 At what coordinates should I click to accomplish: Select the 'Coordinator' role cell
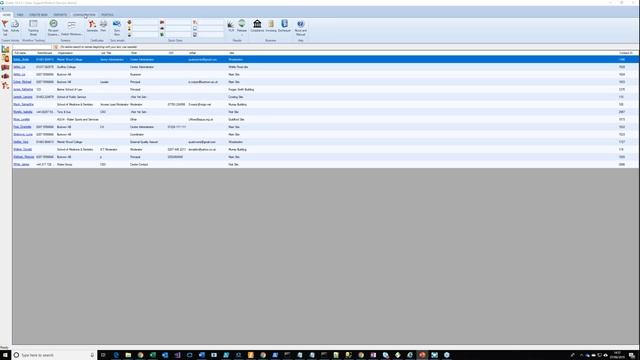(137, 134)
